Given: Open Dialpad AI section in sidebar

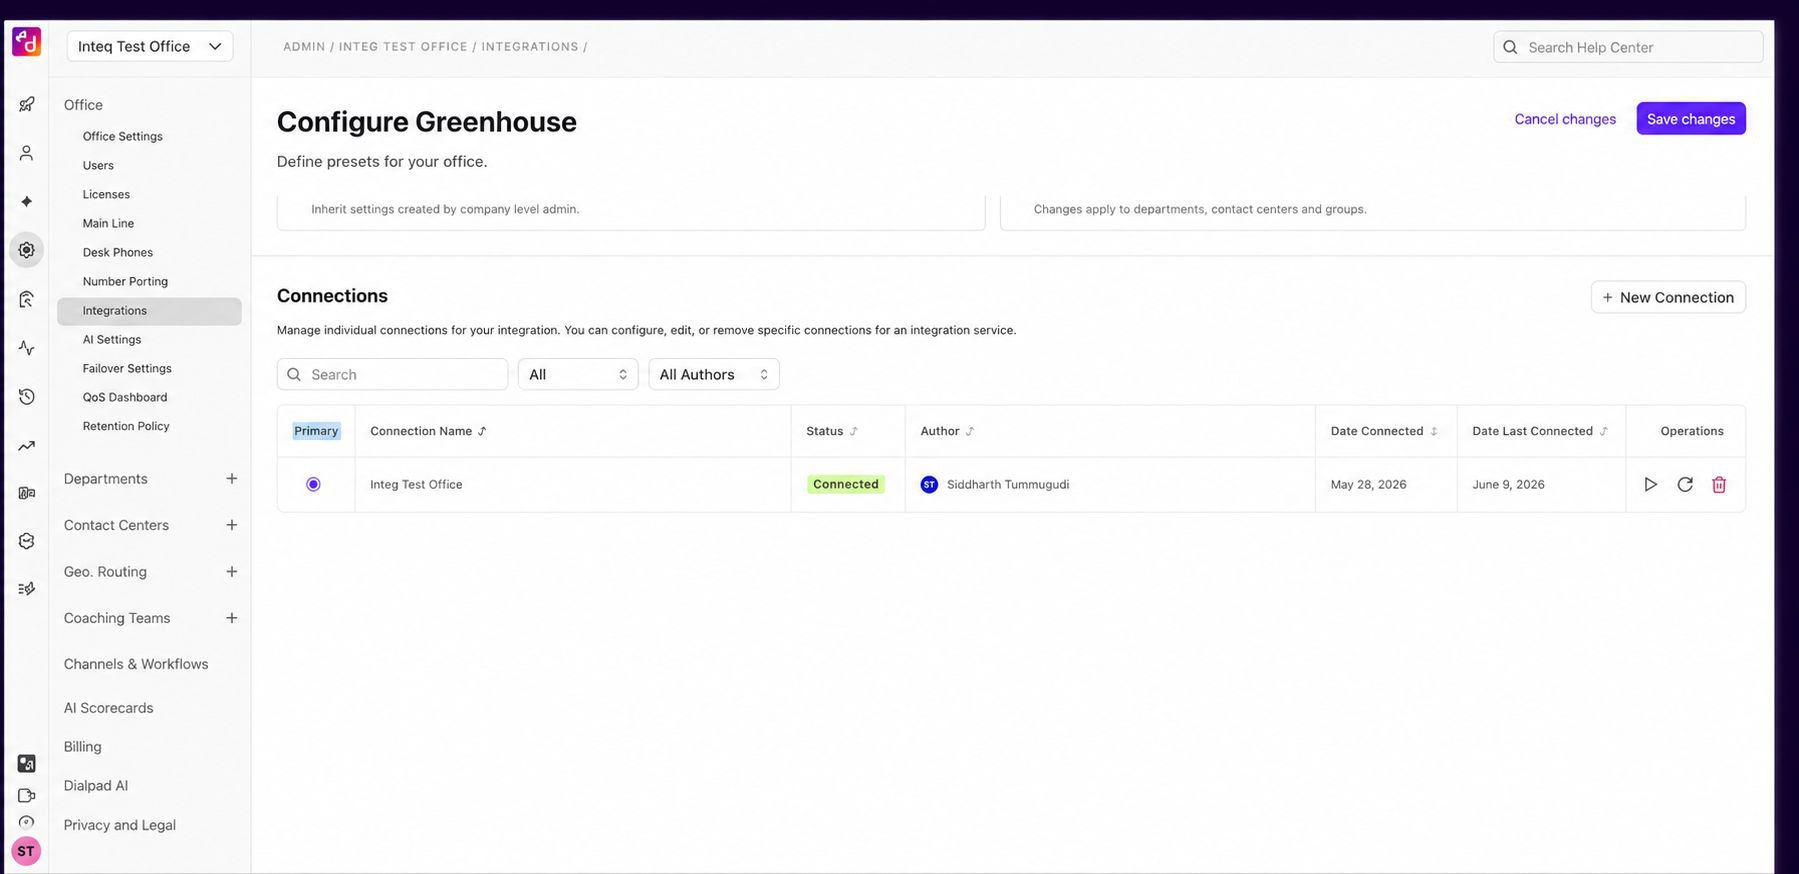Looking at the screenshot, I should 96,786.
